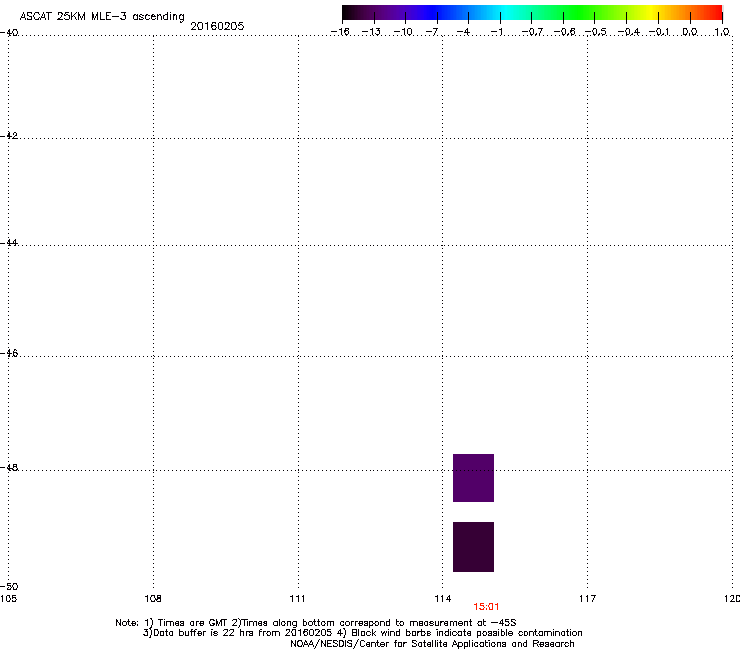The height and width of the screenshot is (650, 740).
Task: Click the -13 color scale label
Action: click(371, 32)
